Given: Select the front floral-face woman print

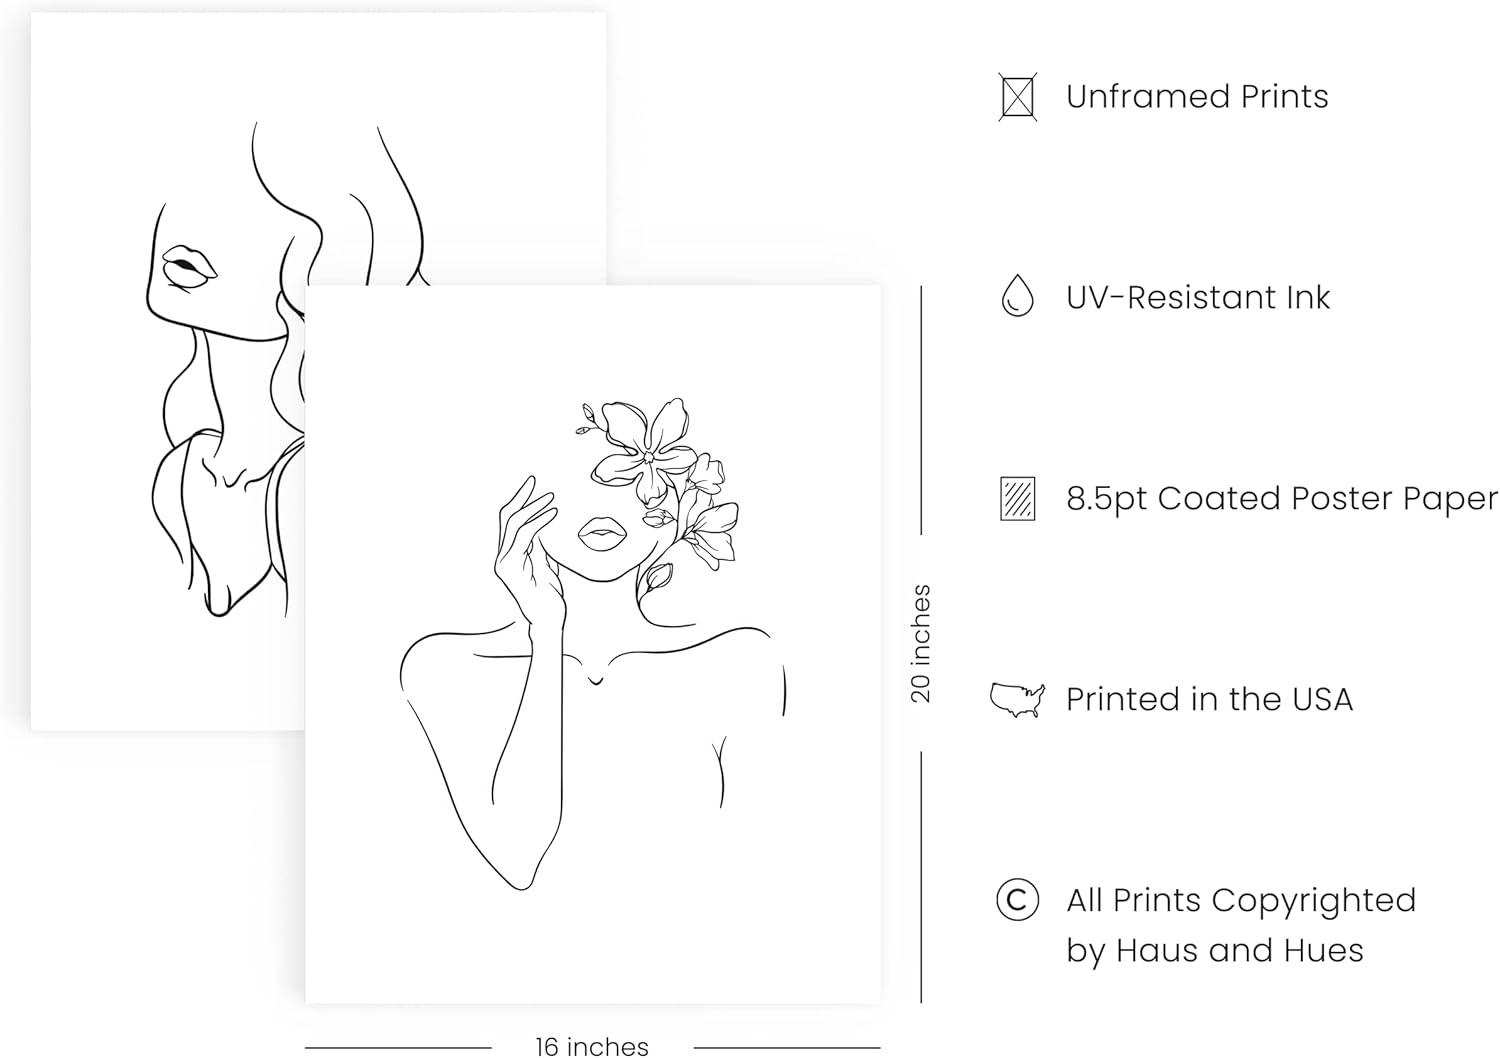Looking at the screenshot, I should coord(593,644).
